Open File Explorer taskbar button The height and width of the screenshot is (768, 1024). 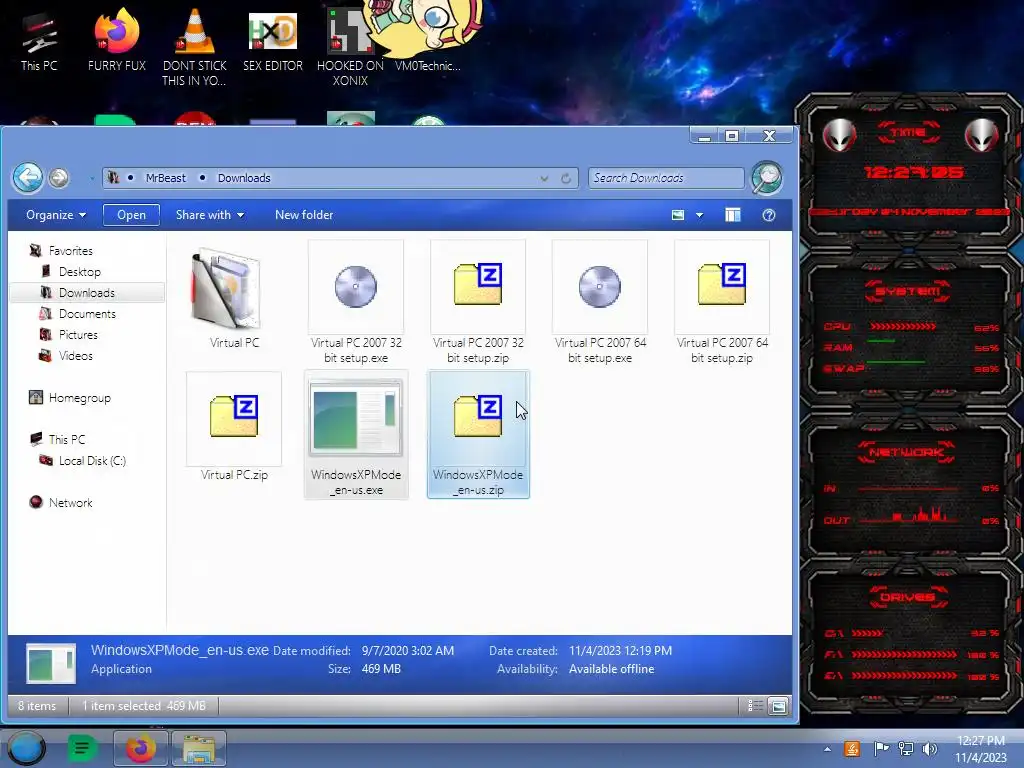tap(199, 748)
